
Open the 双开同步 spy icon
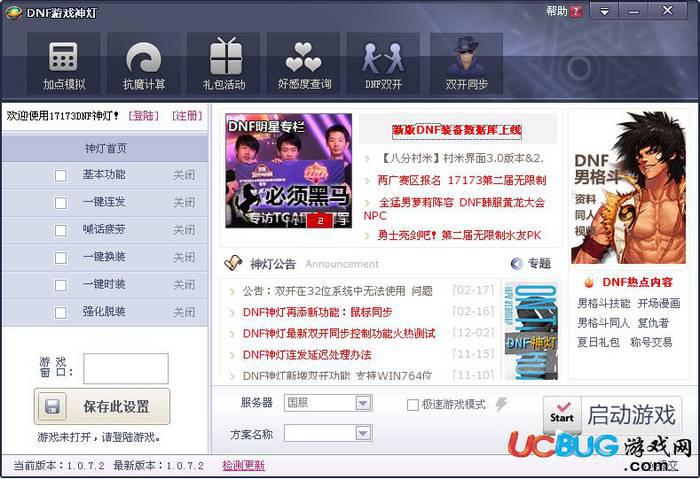[467, 64]
